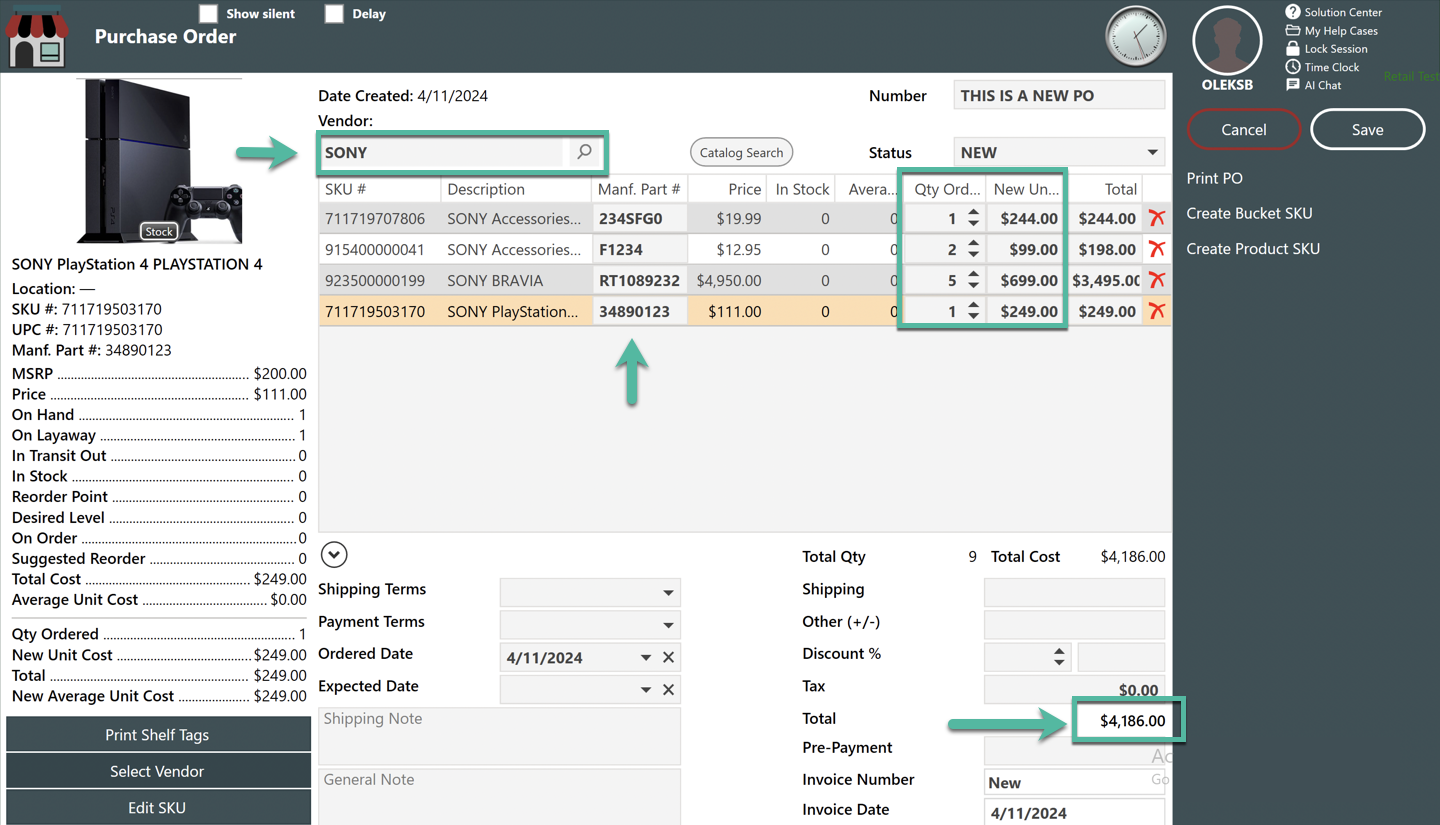
Task: Click the Total column header
Action: 1105,189
